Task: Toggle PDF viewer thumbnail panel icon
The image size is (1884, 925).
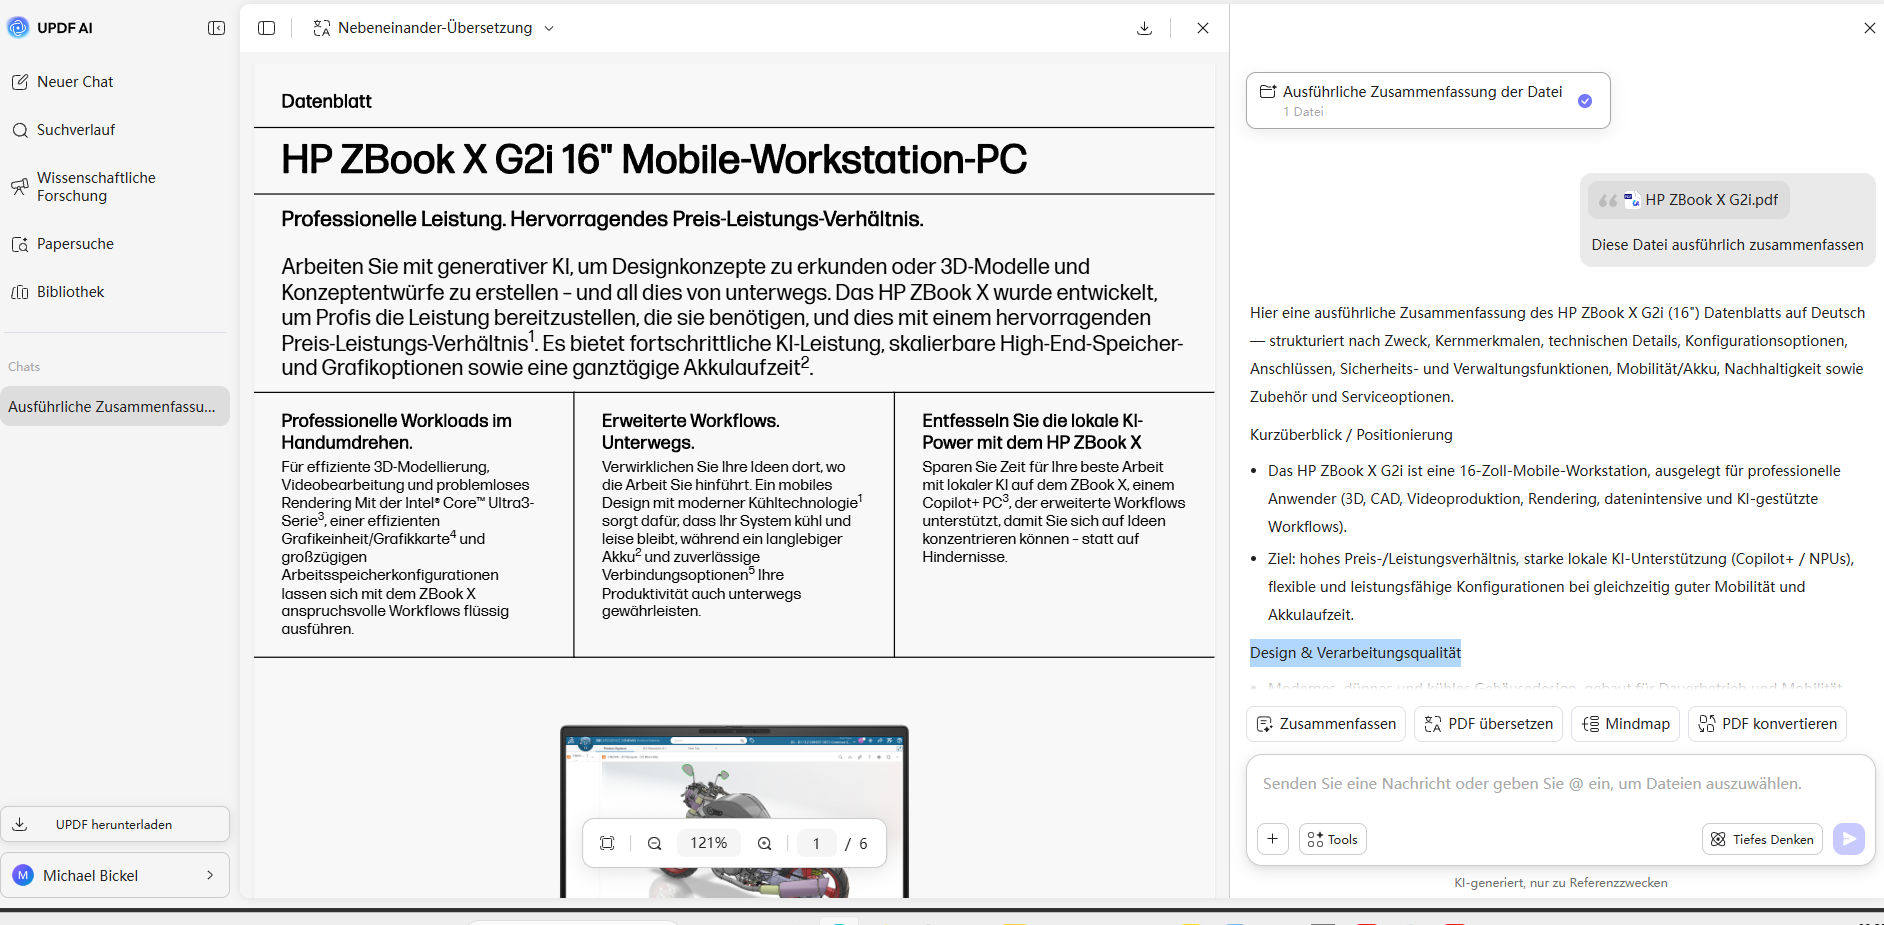Action: [266, 28]
